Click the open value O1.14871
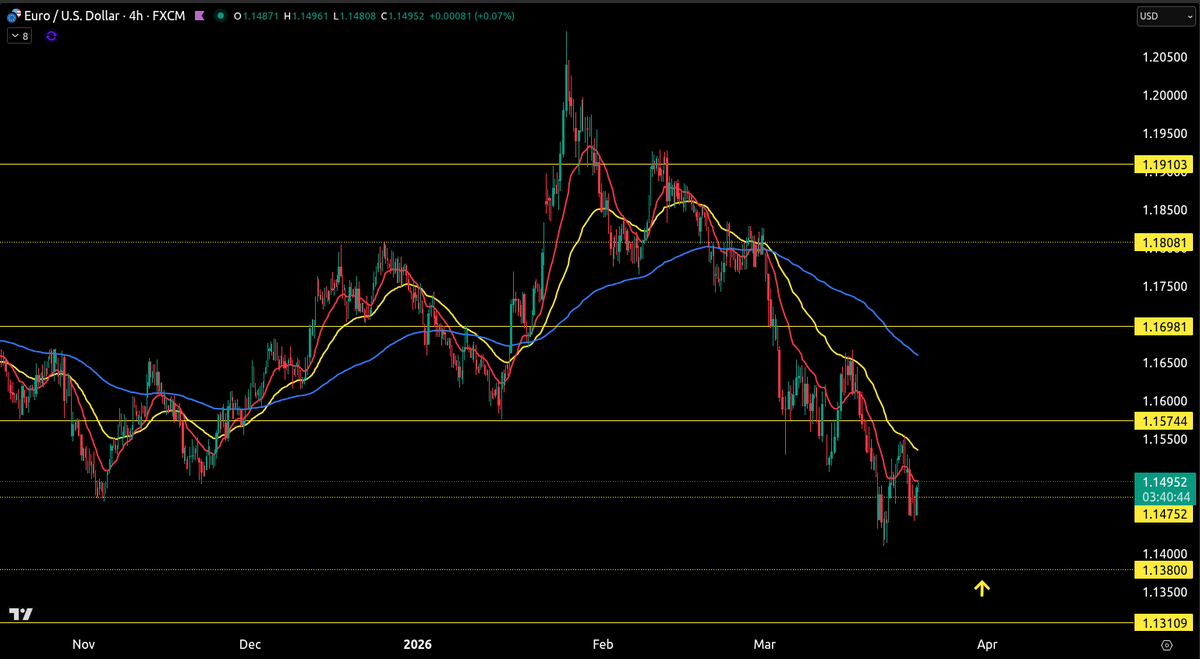Screen dimensions: 1200x659 pos(255,16)
